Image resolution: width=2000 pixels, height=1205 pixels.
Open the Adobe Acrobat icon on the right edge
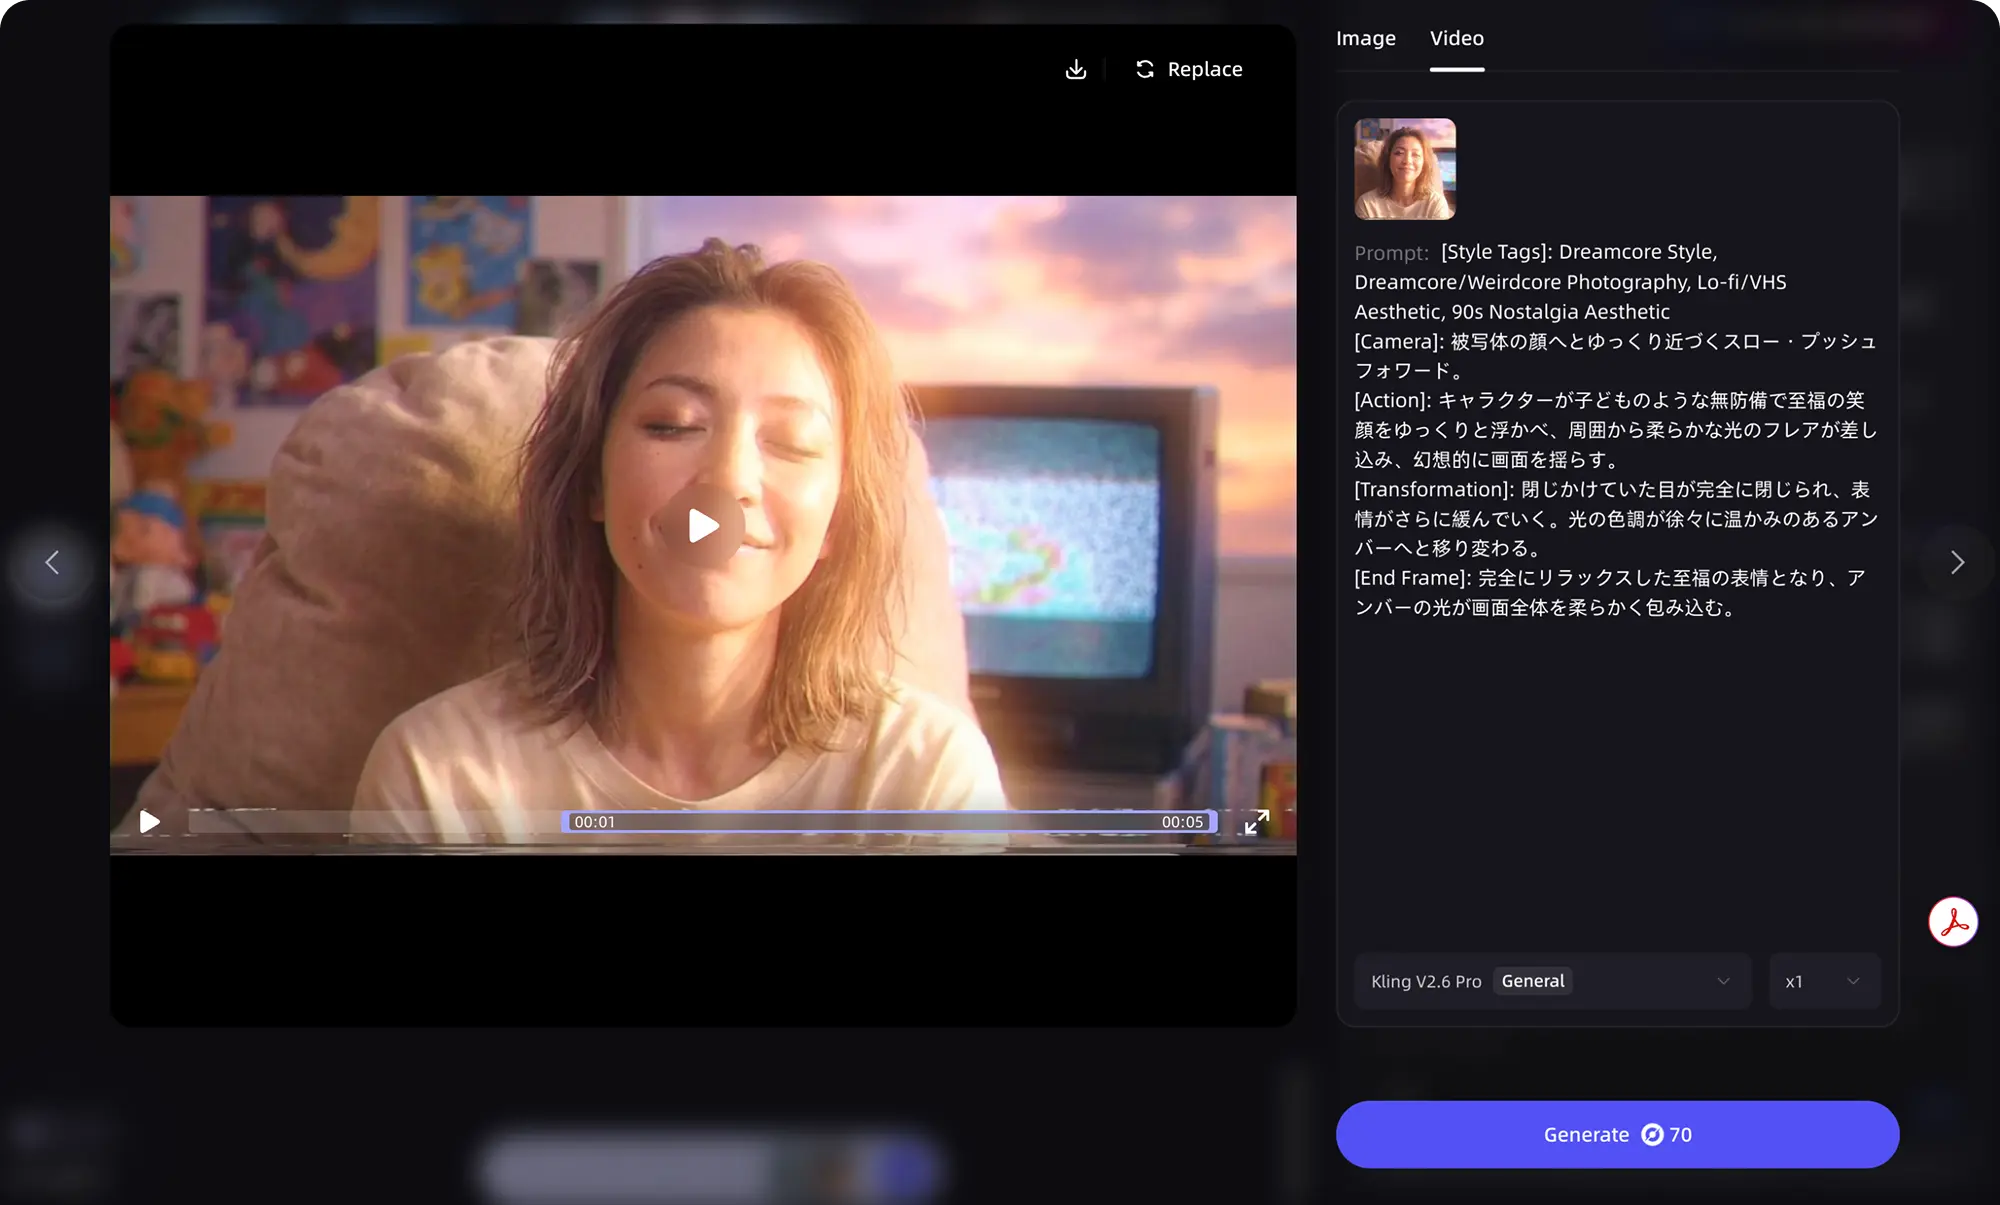point(1953,922)
